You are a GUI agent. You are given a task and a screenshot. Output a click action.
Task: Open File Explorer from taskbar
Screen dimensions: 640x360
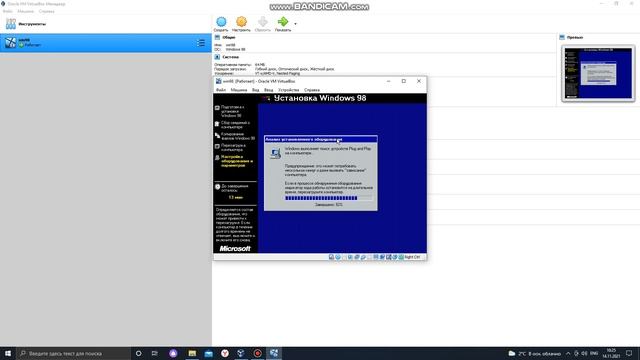tap(192, 353)
